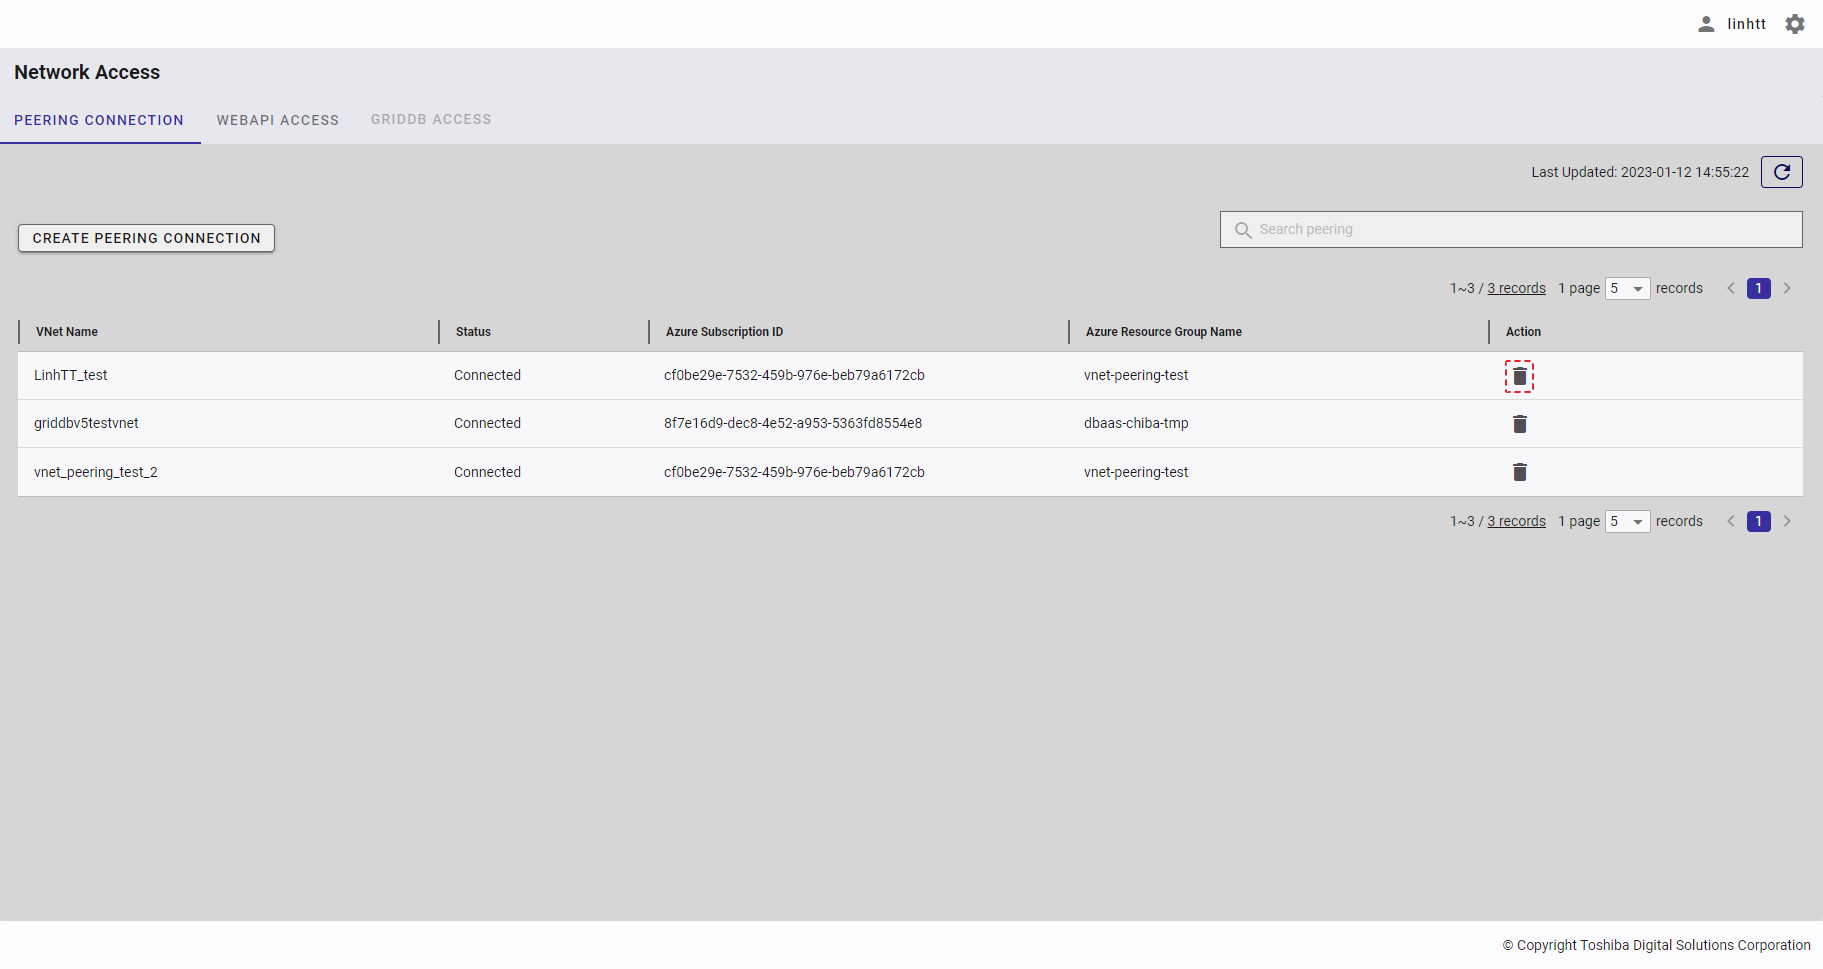Delete the vnet_peering_test_2 peering connection
Image resolution: width=1823 pixels, height=969 pixels.
click(x=1519, y=472)
